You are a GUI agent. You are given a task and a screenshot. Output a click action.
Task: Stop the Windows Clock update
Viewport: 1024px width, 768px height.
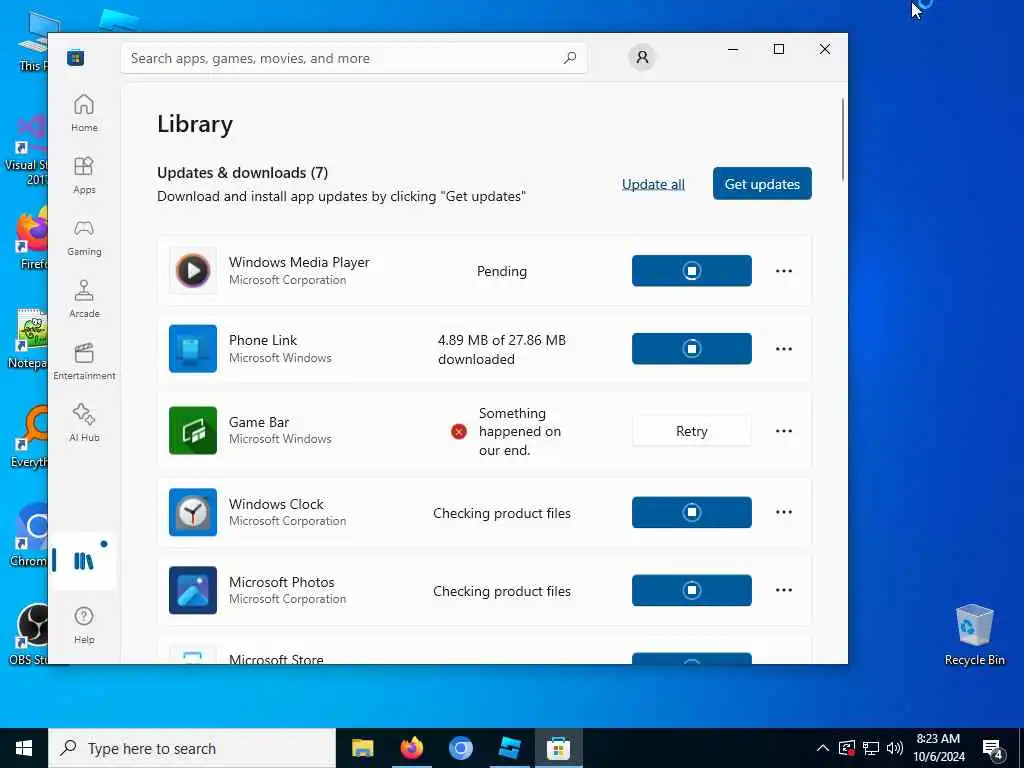pyautogui.click(x=692, y=512)
